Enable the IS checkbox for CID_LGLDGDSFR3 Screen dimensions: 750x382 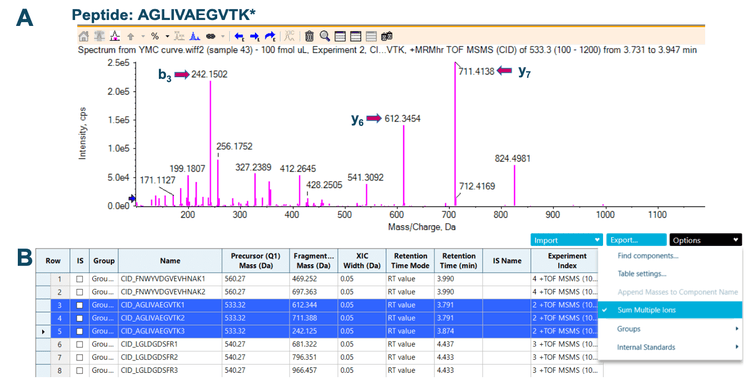point(79,370)
